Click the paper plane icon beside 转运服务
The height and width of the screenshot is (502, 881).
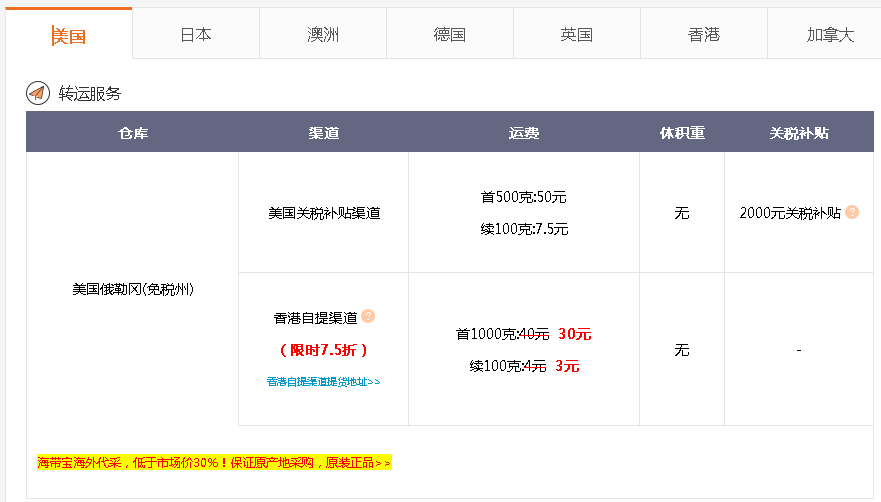37,93
